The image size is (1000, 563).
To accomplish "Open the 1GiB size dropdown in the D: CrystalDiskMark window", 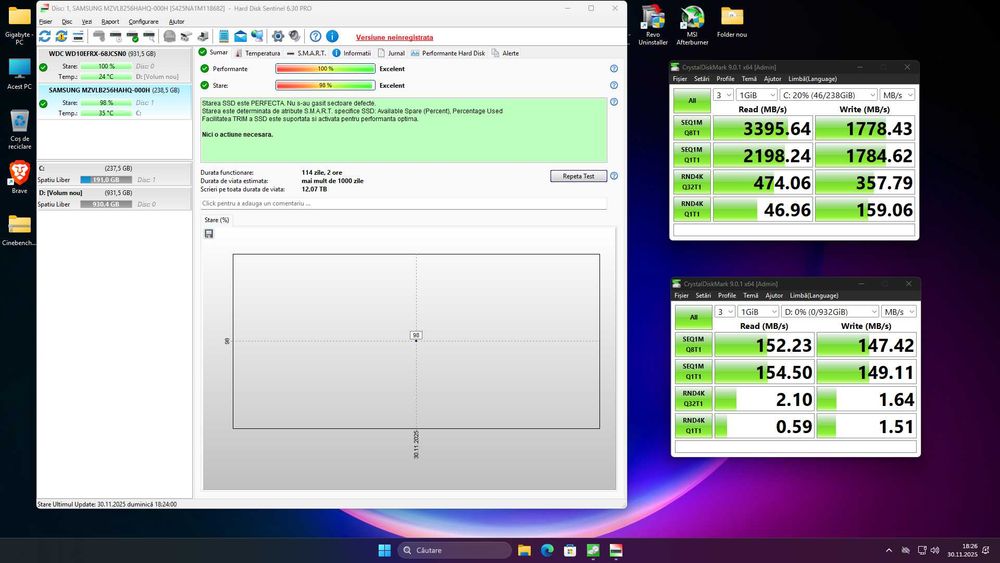I will [x=758, y=312].
